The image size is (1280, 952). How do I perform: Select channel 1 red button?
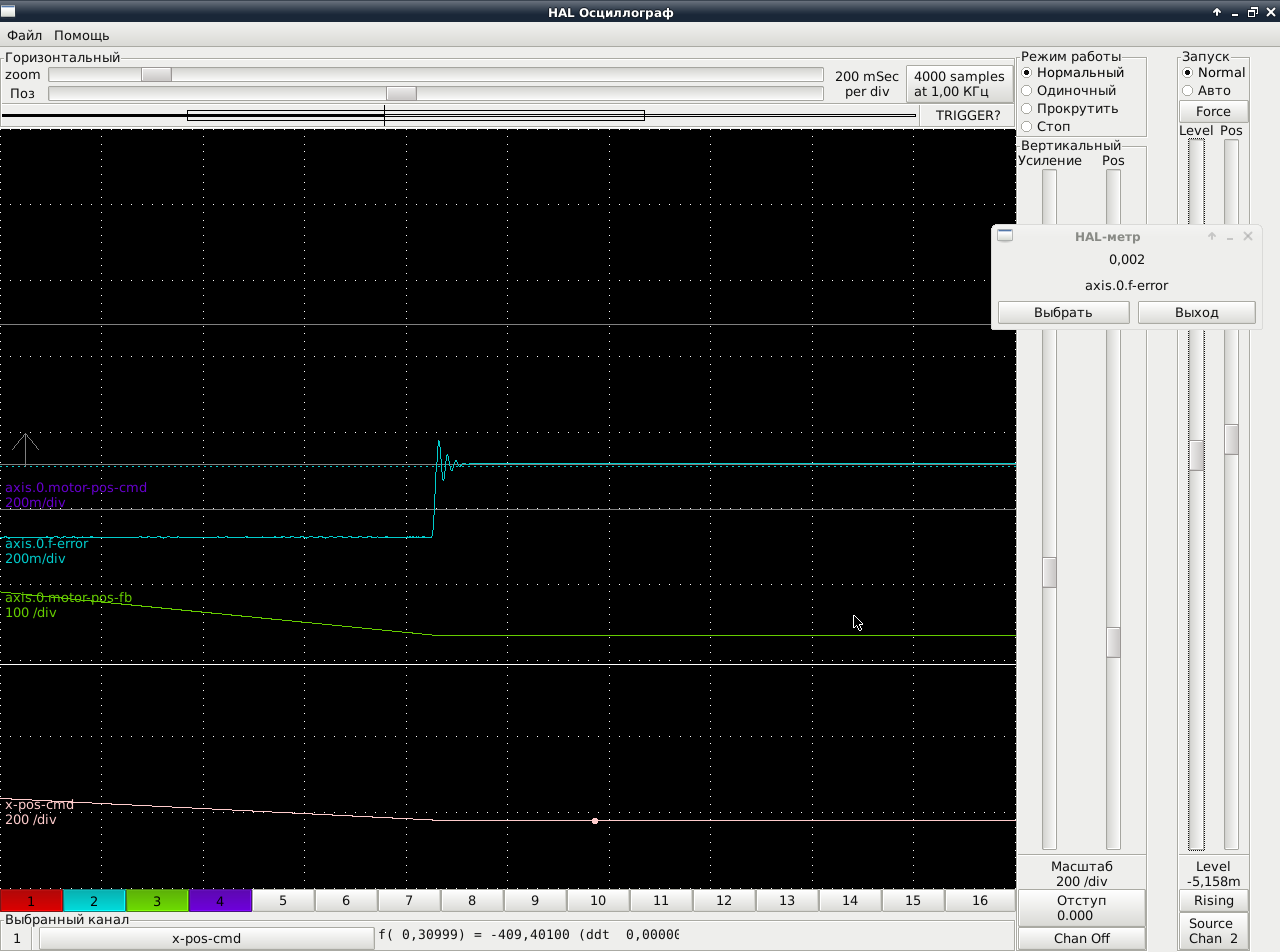(31, 901)
